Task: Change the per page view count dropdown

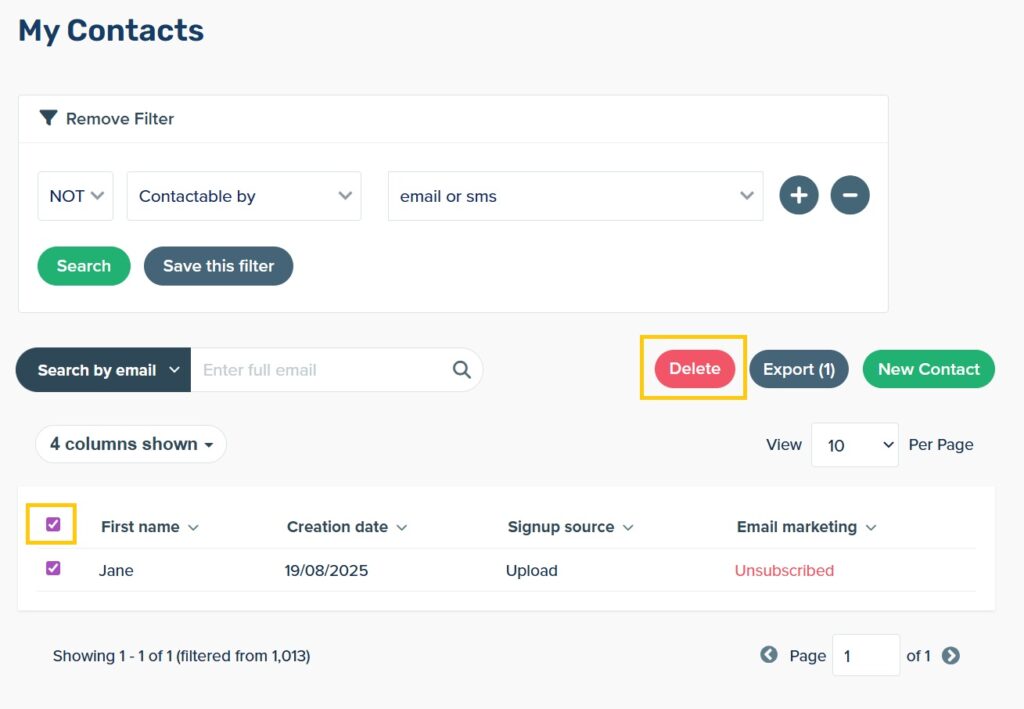Action: click(854, 445)
